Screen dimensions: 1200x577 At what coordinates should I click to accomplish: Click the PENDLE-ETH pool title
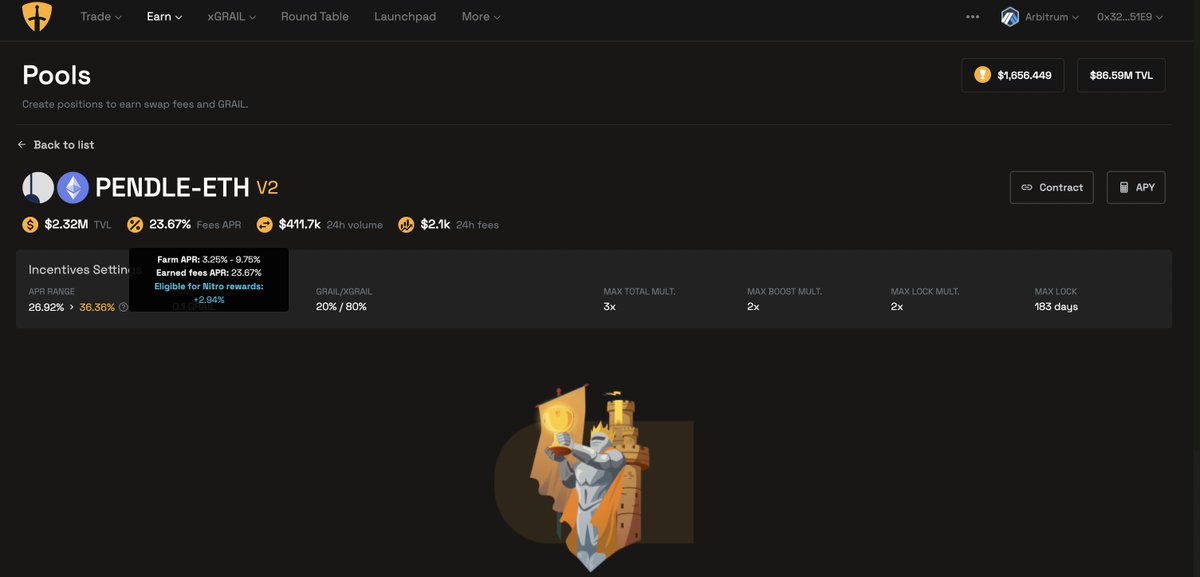click(172, 188)
